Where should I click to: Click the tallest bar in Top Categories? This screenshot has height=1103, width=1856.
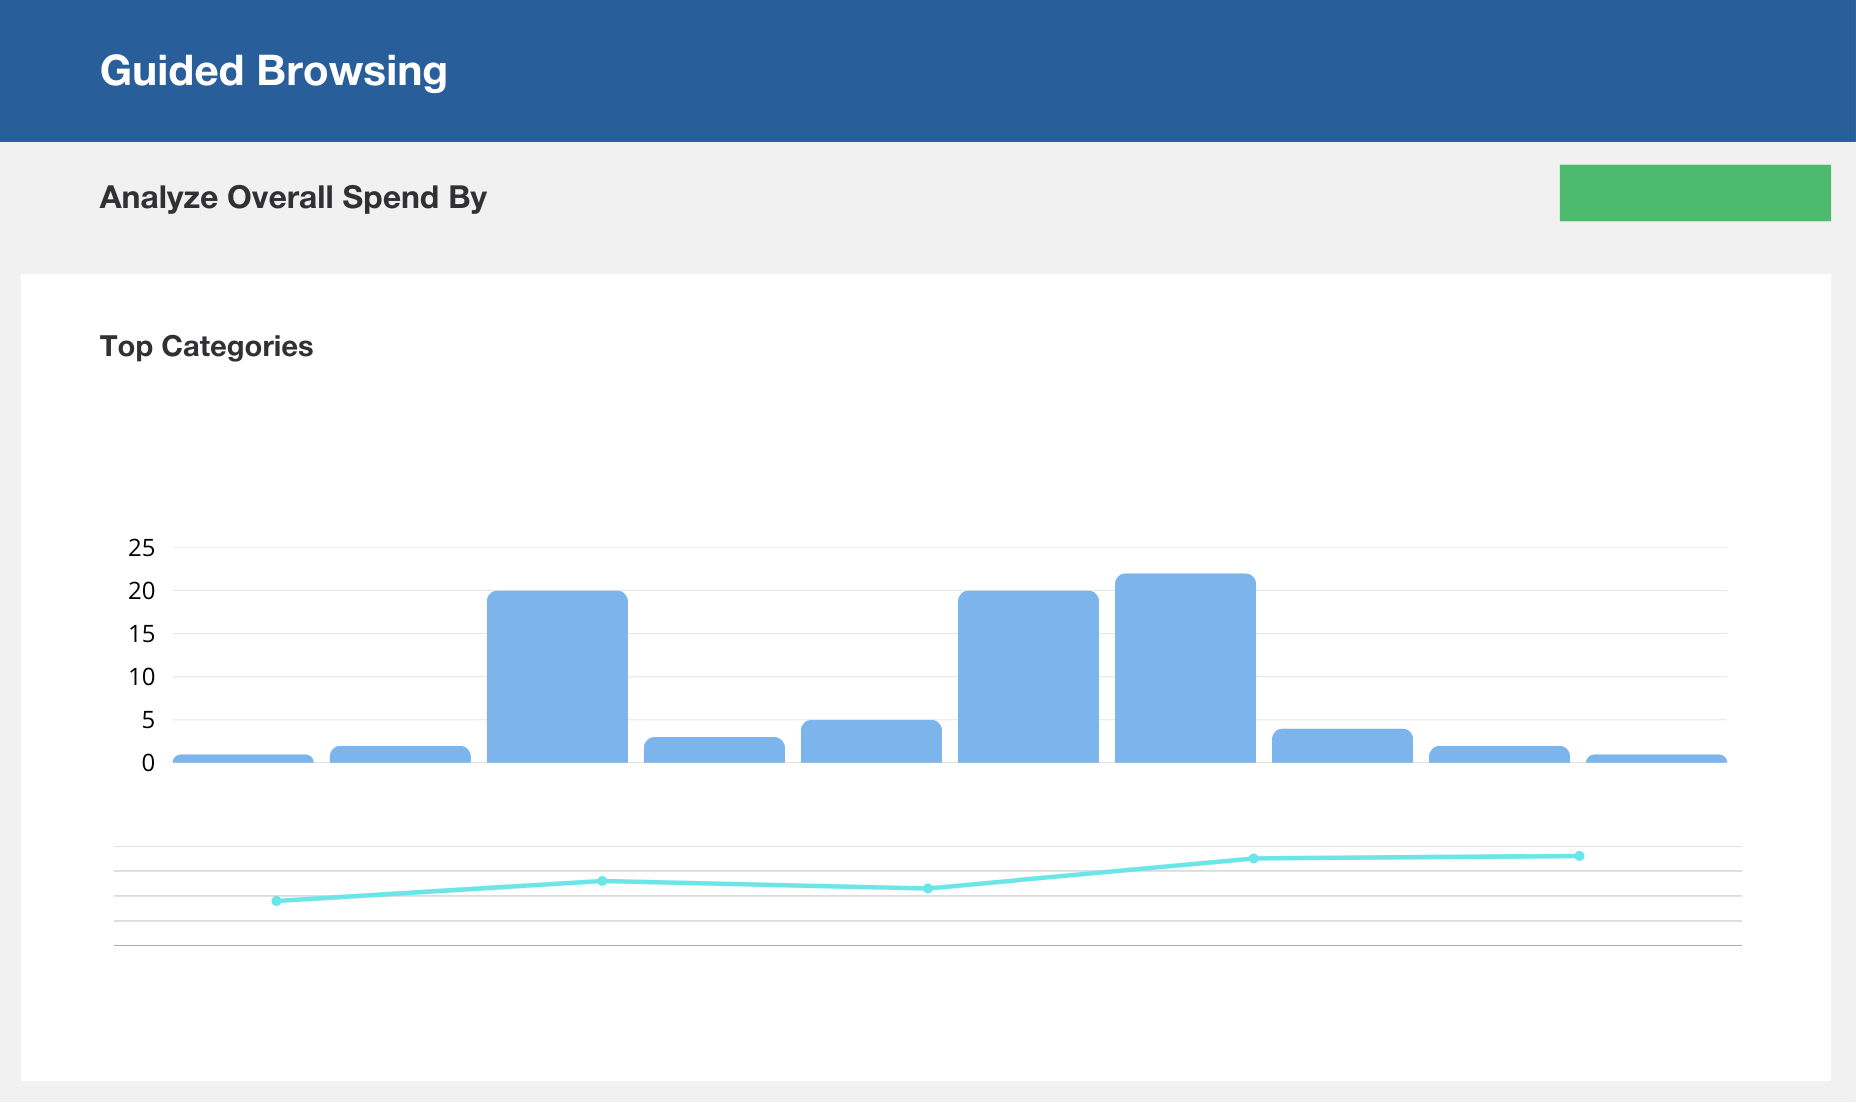[x=1185, y=668]
